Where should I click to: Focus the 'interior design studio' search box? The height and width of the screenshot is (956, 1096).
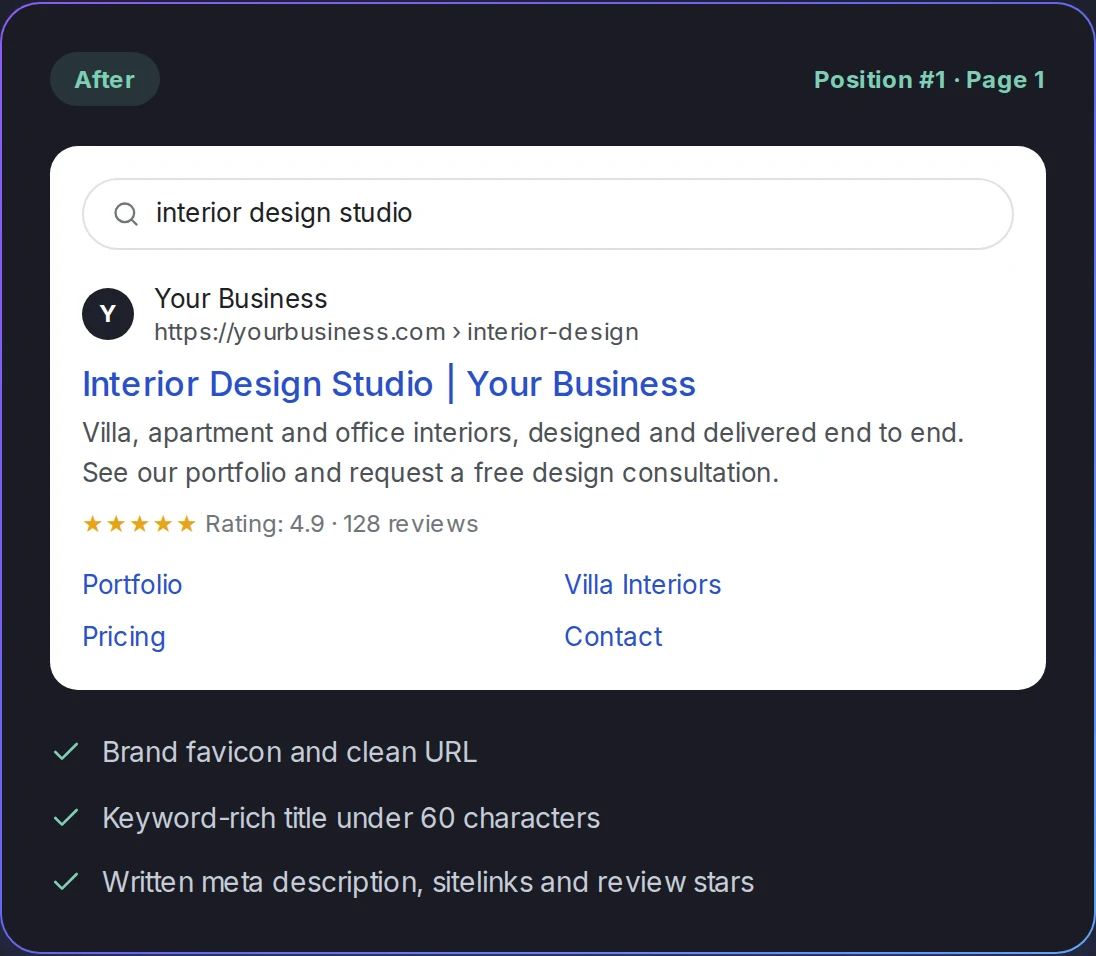(547, 214)
